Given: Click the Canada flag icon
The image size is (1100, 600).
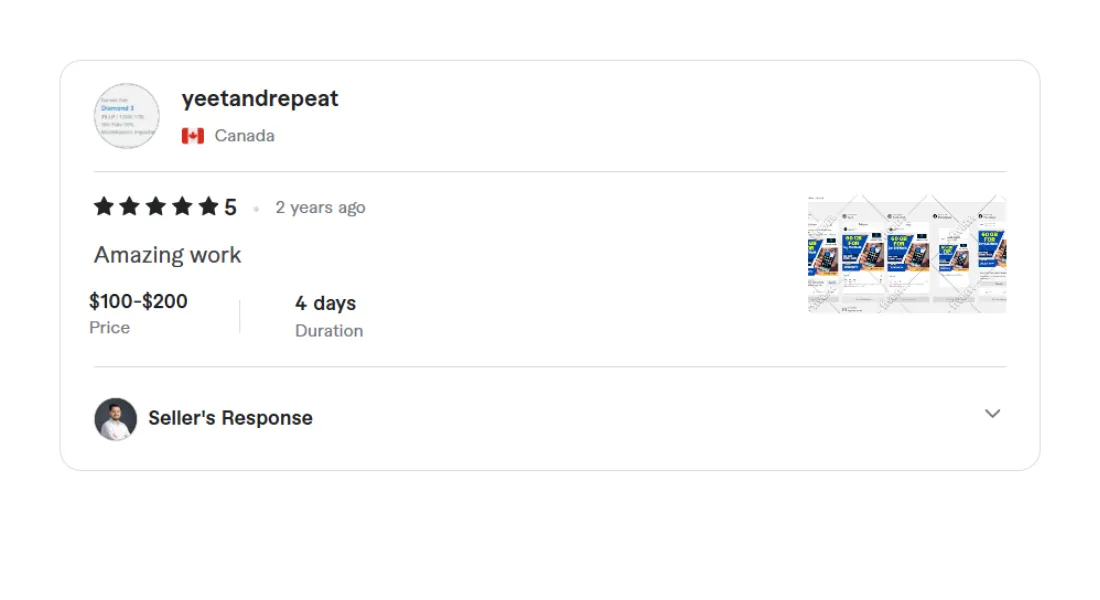Looking at the screenshot, I should pos(193,136).
